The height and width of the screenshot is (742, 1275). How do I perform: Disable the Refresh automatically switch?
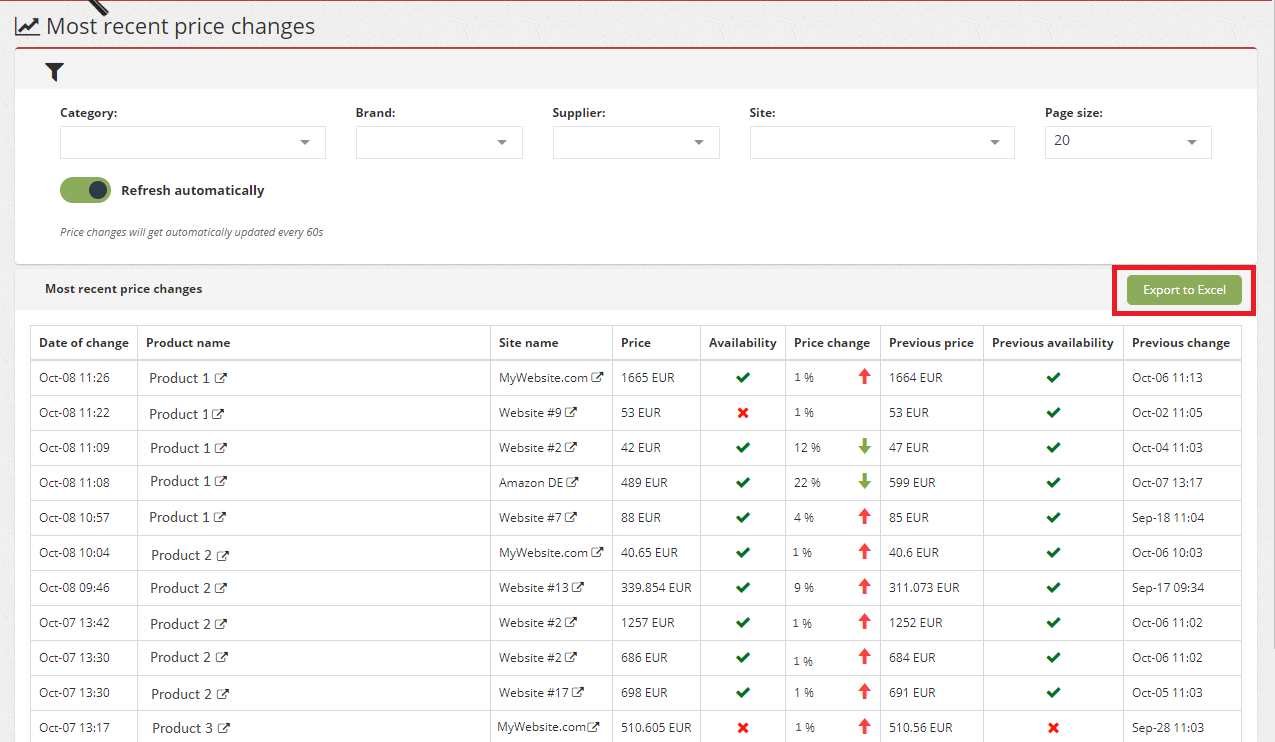(x=86, y=190)
